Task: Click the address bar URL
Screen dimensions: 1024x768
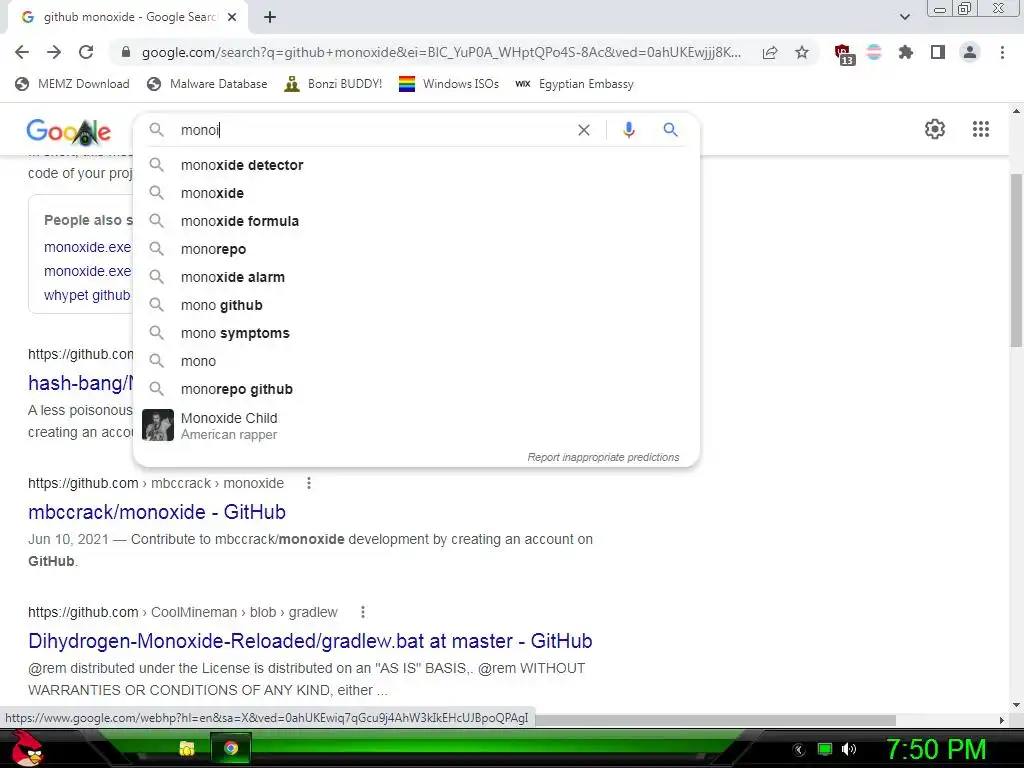Action: [441, 53]
